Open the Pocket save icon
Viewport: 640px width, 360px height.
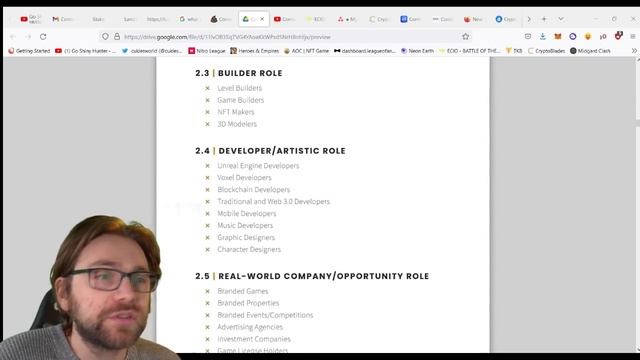tap(528, 36)
